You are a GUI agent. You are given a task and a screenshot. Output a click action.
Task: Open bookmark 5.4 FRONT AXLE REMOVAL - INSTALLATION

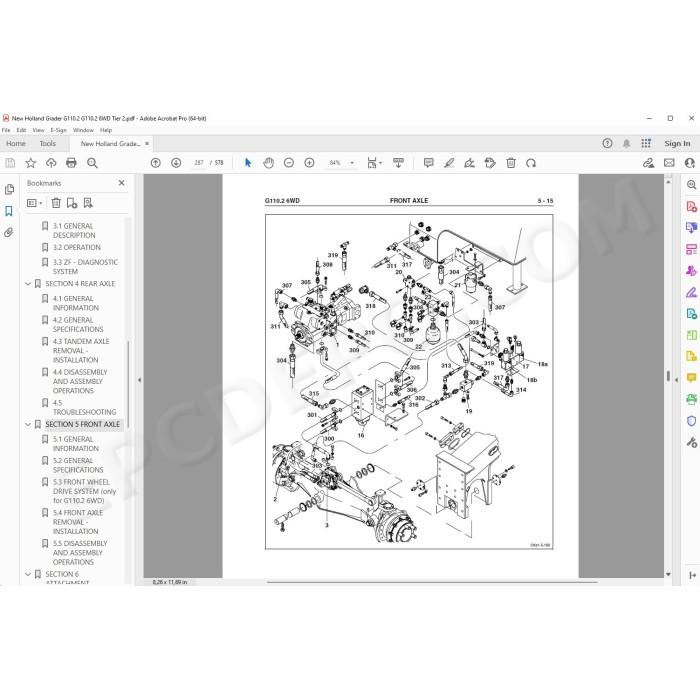[x=78, y=522]
